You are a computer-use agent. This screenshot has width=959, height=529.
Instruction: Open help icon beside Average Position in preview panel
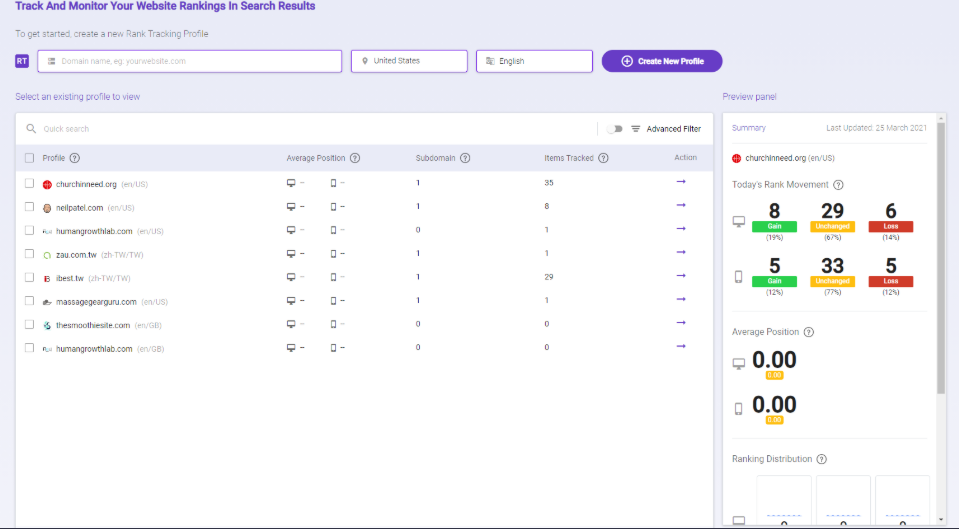pyautogui.click(x=809, y=332)
